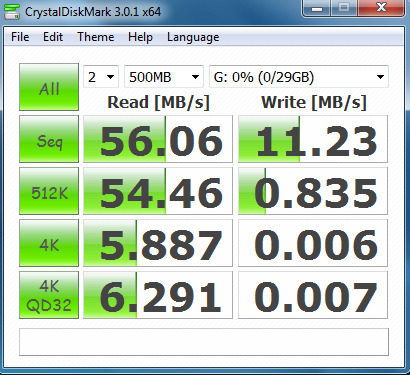Select the 4K read result 5.887

click(158, 243)
